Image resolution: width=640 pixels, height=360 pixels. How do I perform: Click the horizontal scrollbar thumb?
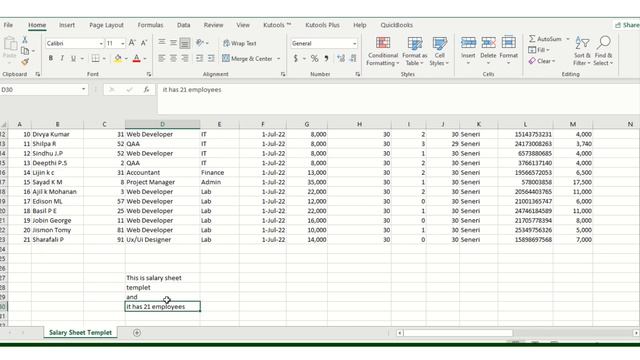click(x=458, y=333)
